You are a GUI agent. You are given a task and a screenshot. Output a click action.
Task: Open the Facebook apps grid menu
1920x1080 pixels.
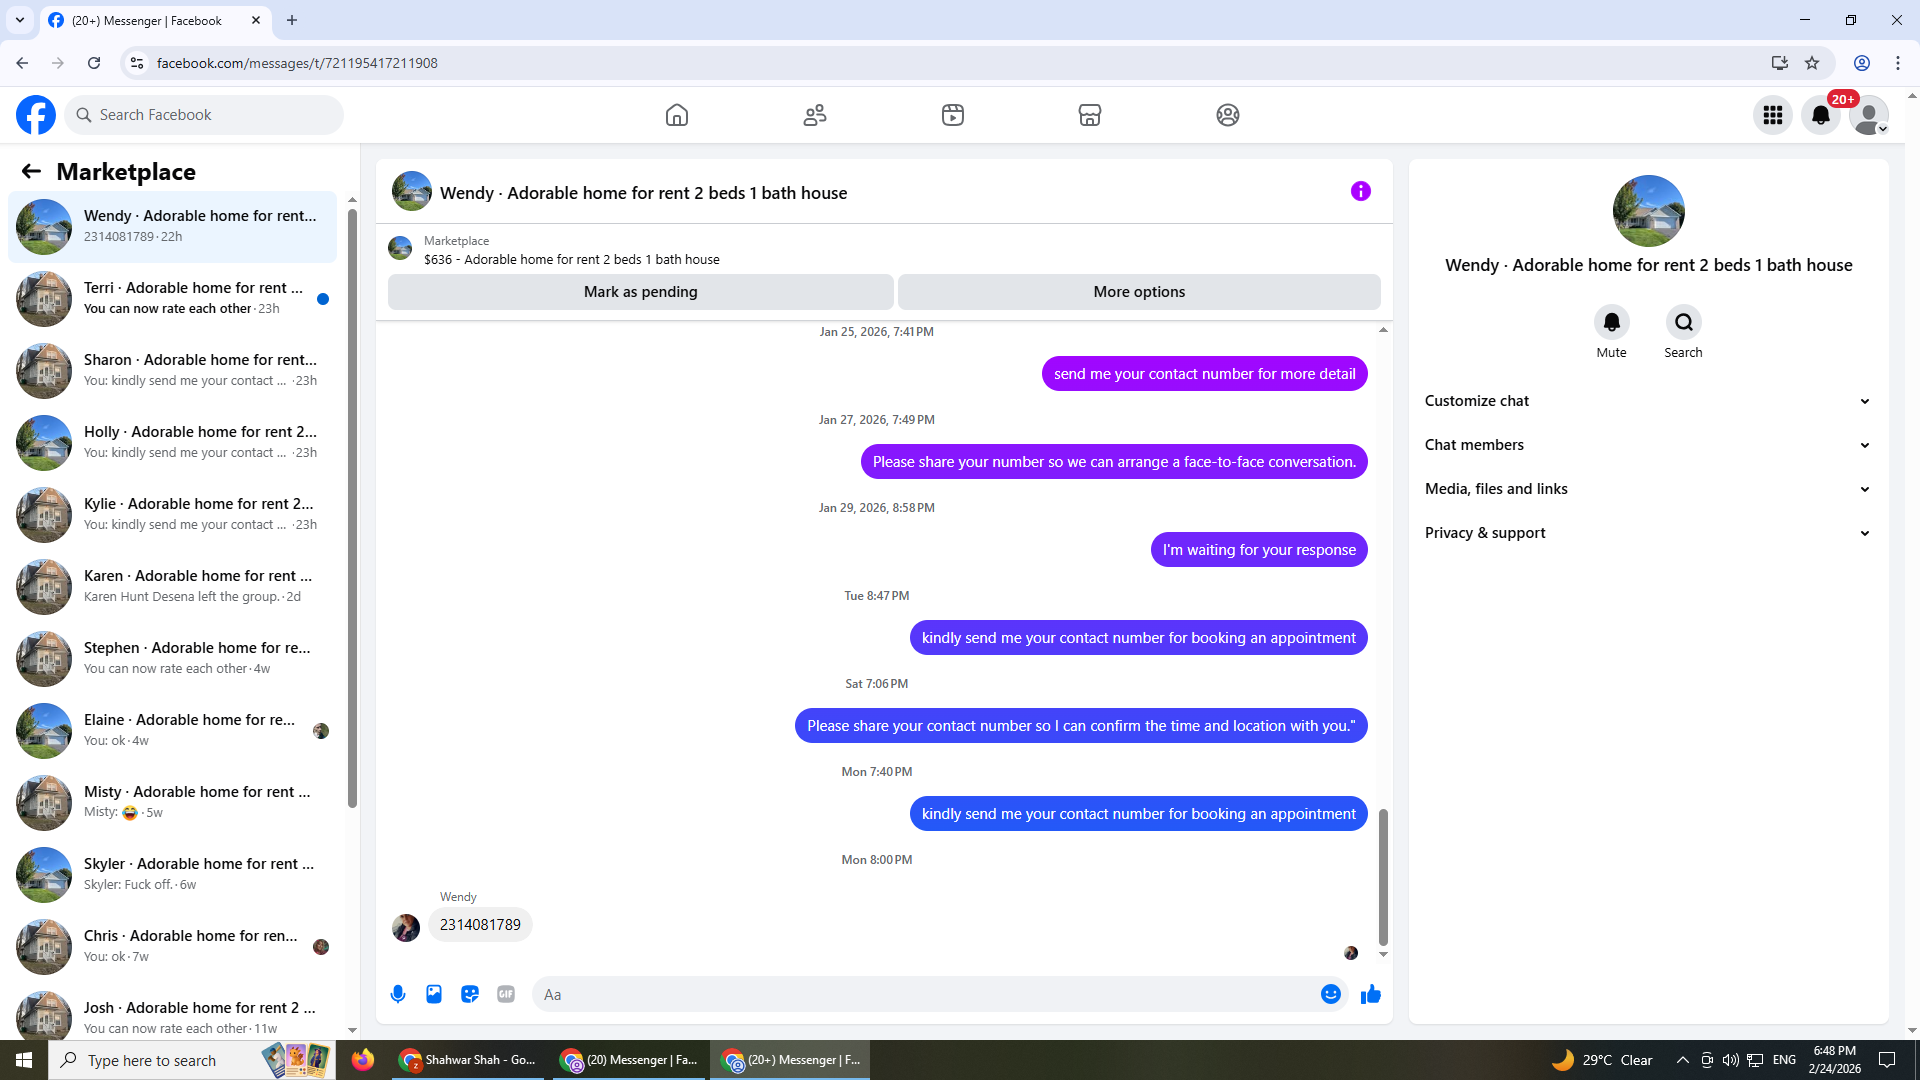pos(1772,115)
